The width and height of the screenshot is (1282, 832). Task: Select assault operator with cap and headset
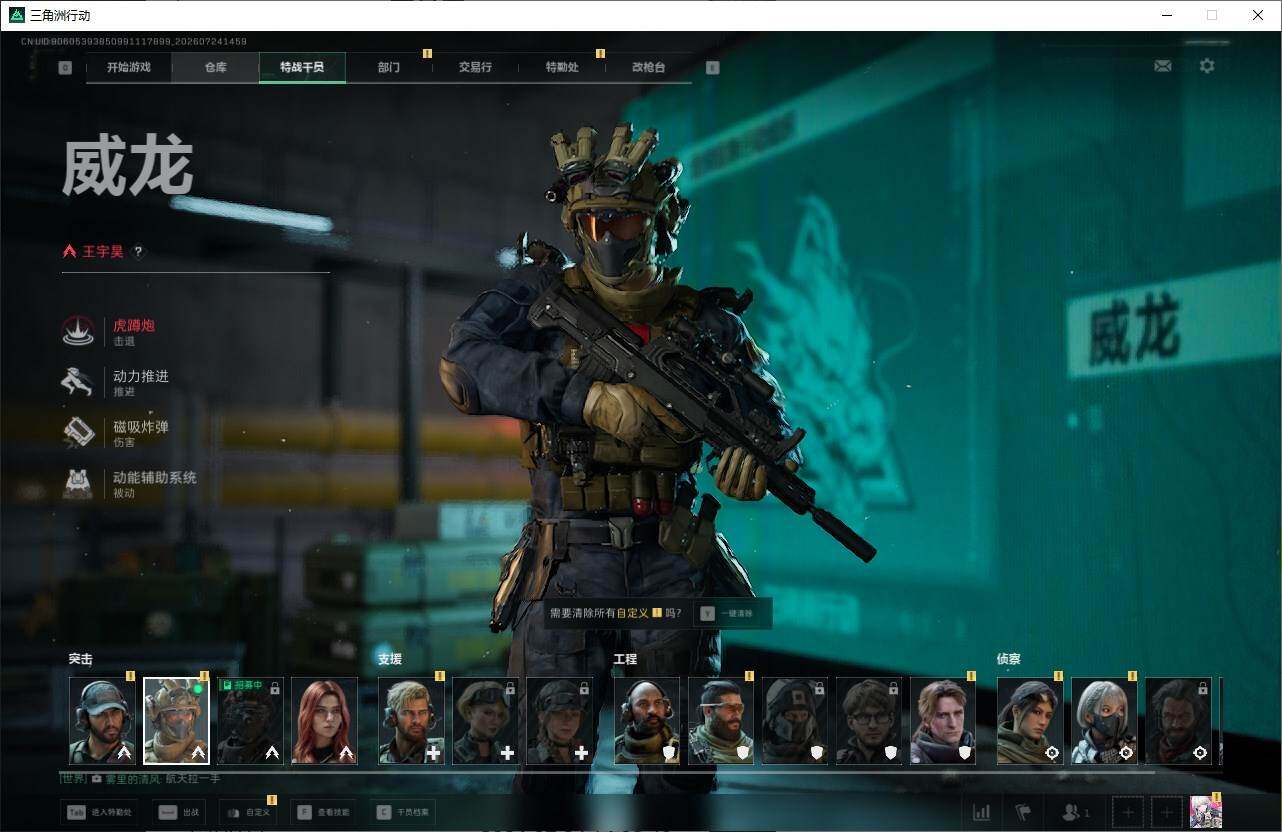(x=102, y=721)
